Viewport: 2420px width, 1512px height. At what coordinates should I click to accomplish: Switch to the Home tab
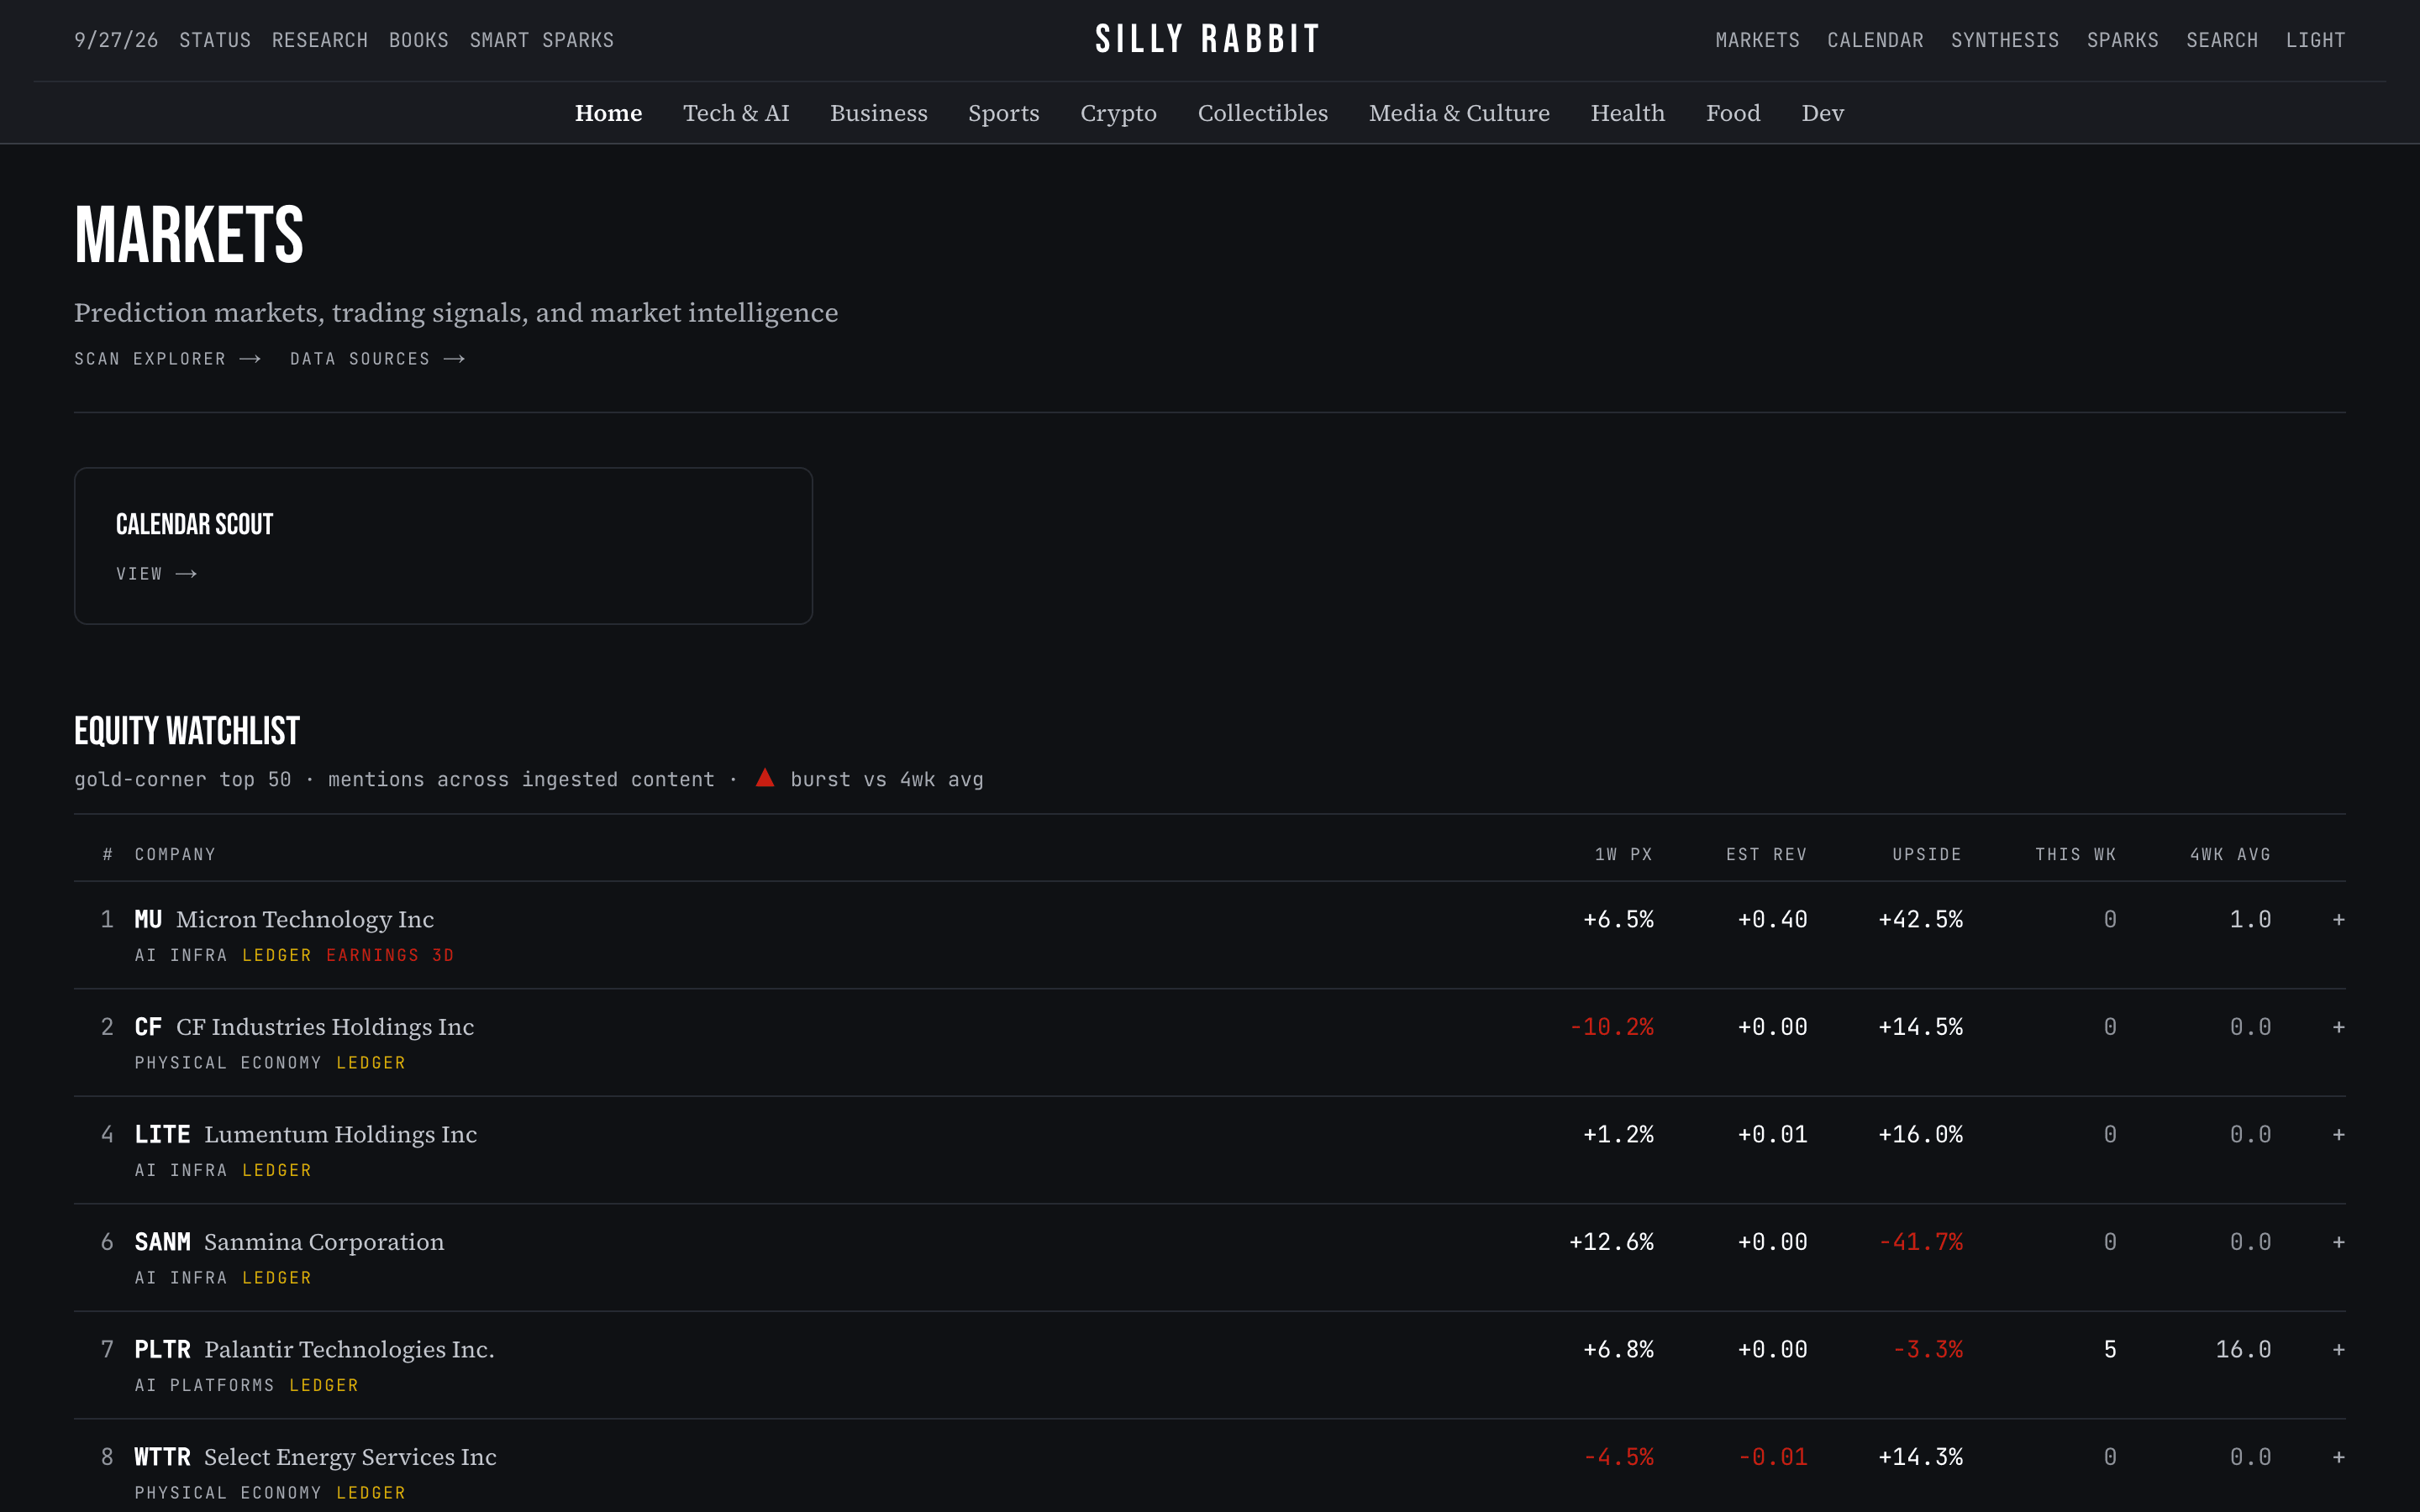(608, 113)
